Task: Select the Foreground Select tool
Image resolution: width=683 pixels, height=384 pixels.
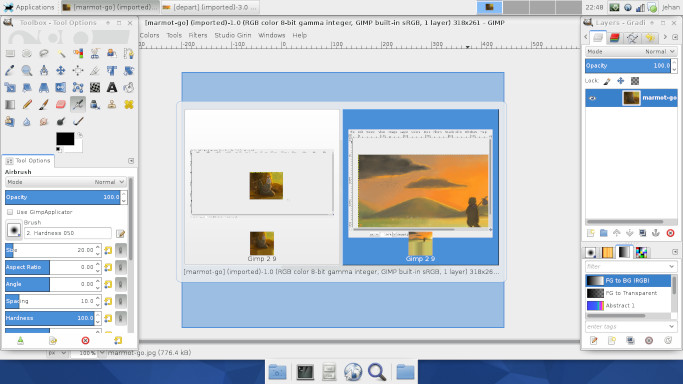Action: (112, 54)
